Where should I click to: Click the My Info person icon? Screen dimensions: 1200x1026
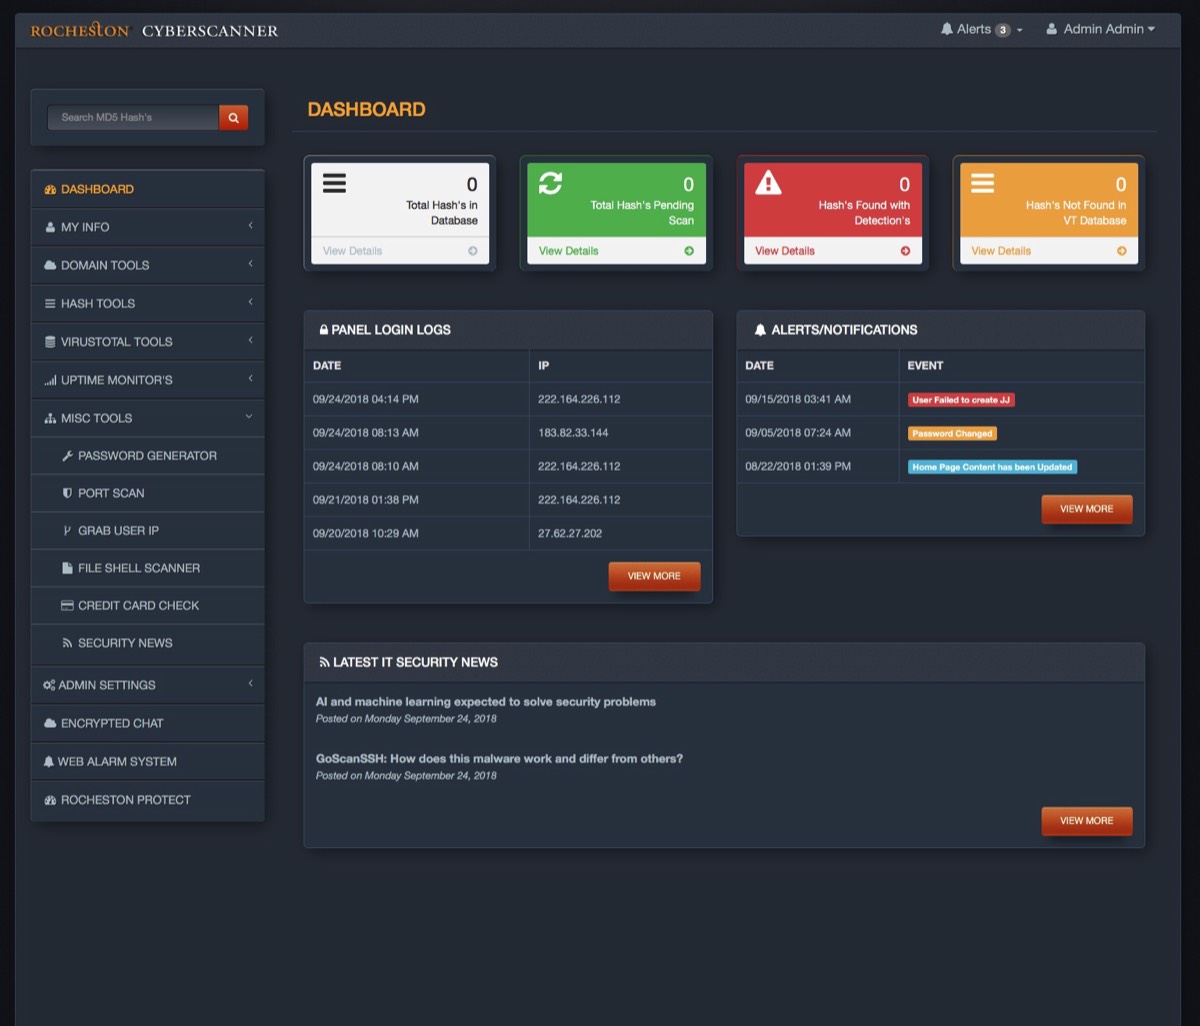50,227
